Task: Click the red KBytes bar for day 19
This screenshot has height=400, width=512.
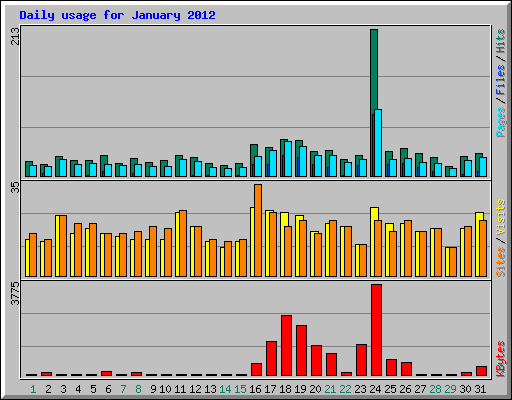Action: click(301, 351)
